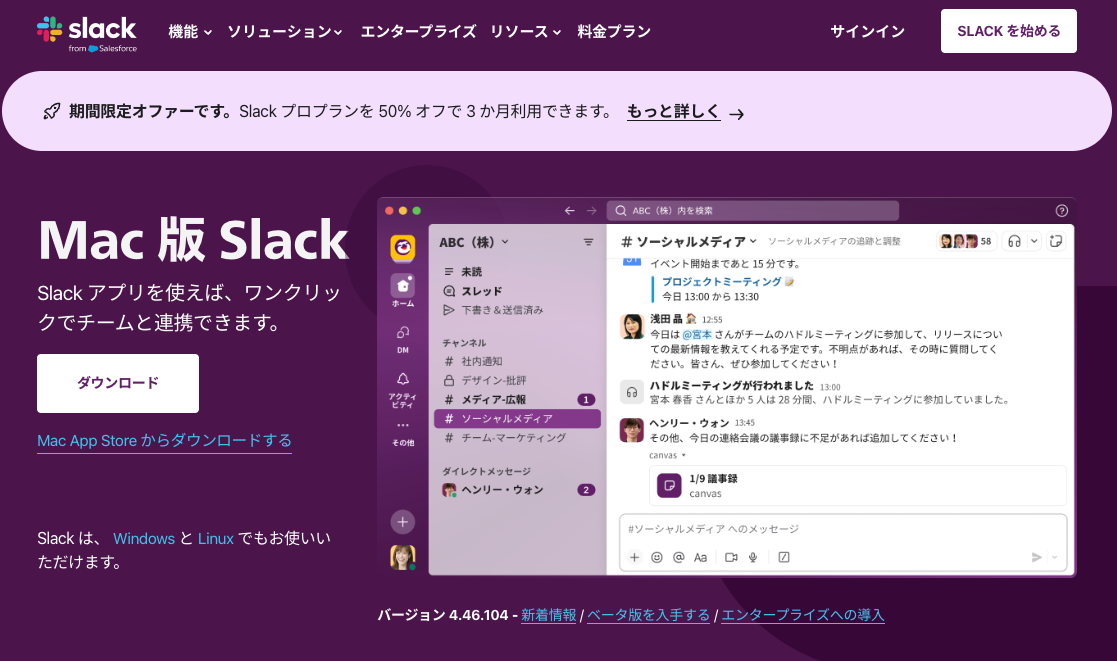Follow the もっと詳しく offer link

pyautogui.click(x=672, y=113)
